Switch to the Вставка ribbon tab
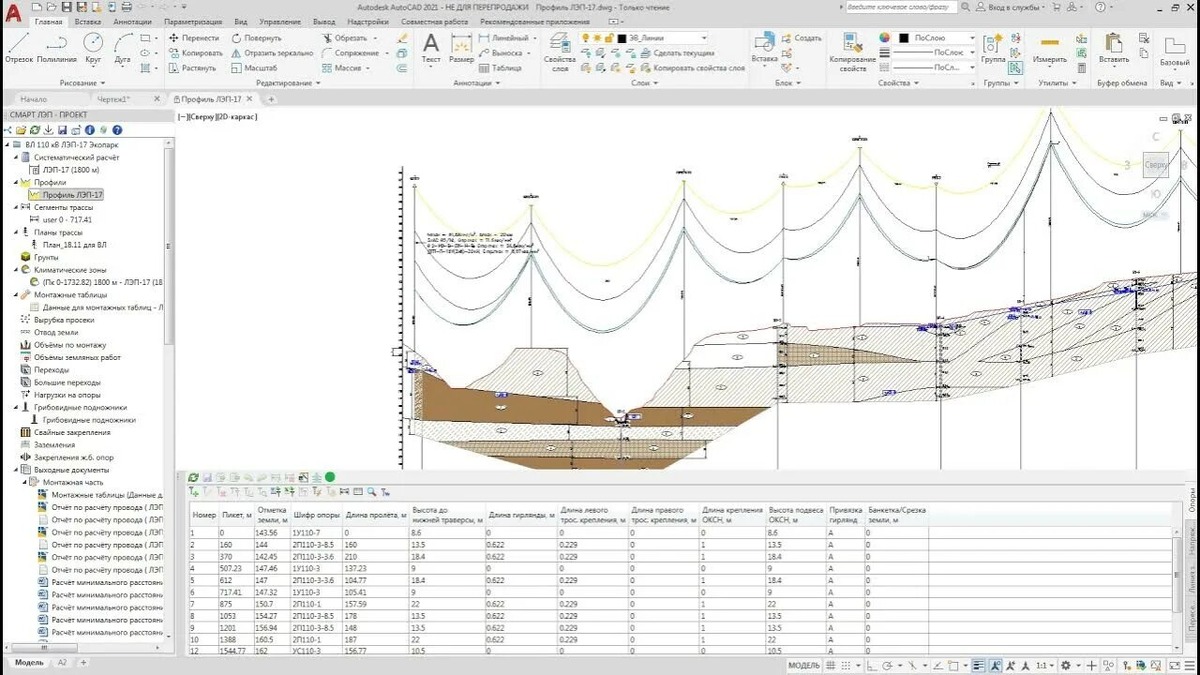Image resolution: width=1200 pixels, height=675 pixels. tap(88, 21)
